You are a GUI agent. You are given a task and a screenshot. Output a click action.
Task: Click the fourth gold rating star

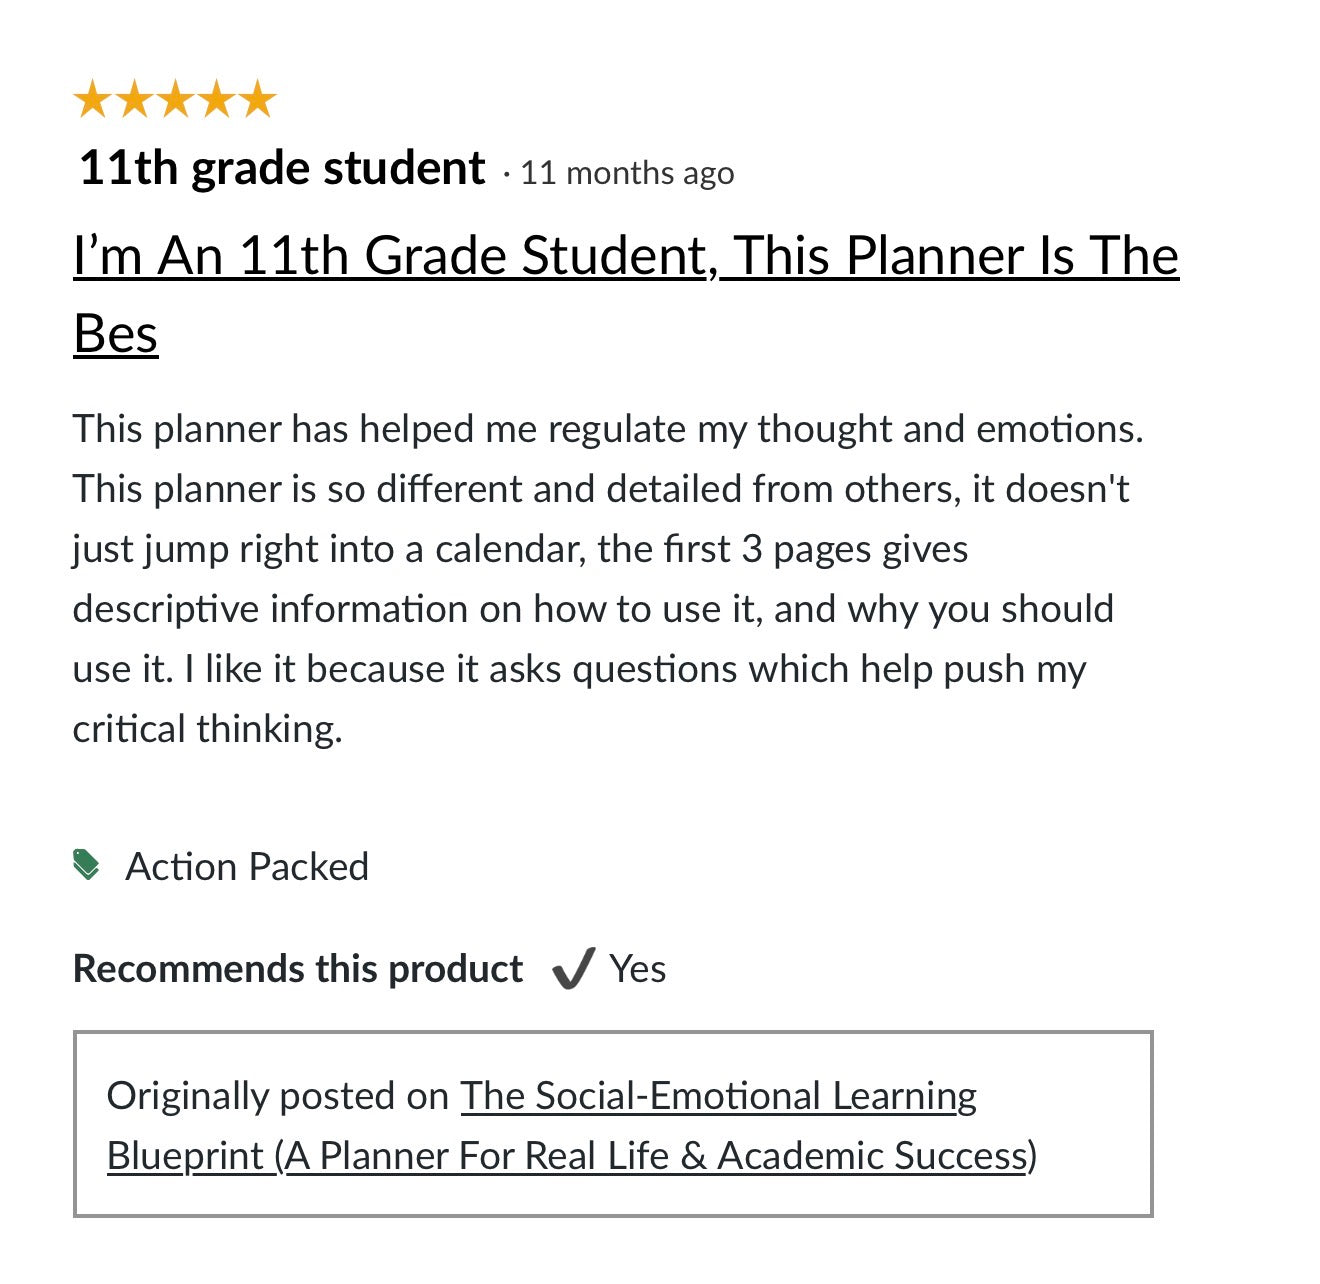click(216, 100)
